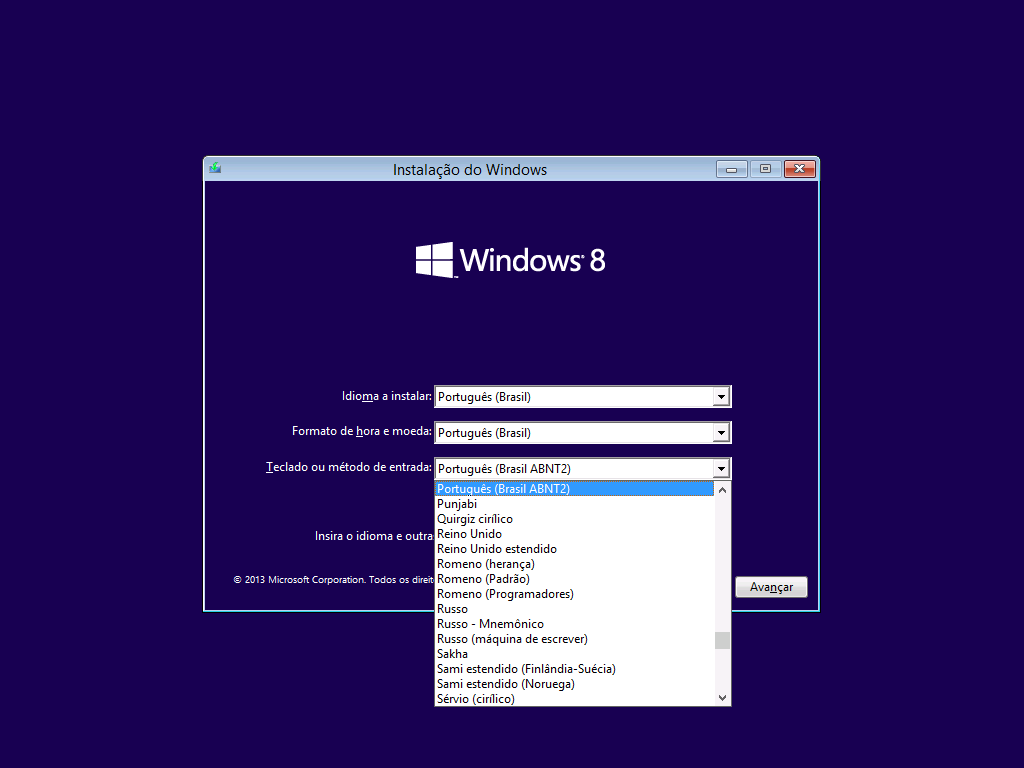Click the dropdown list scrollbar thumb
This screenshot has height=768, width=1024.
click(722, 641)
